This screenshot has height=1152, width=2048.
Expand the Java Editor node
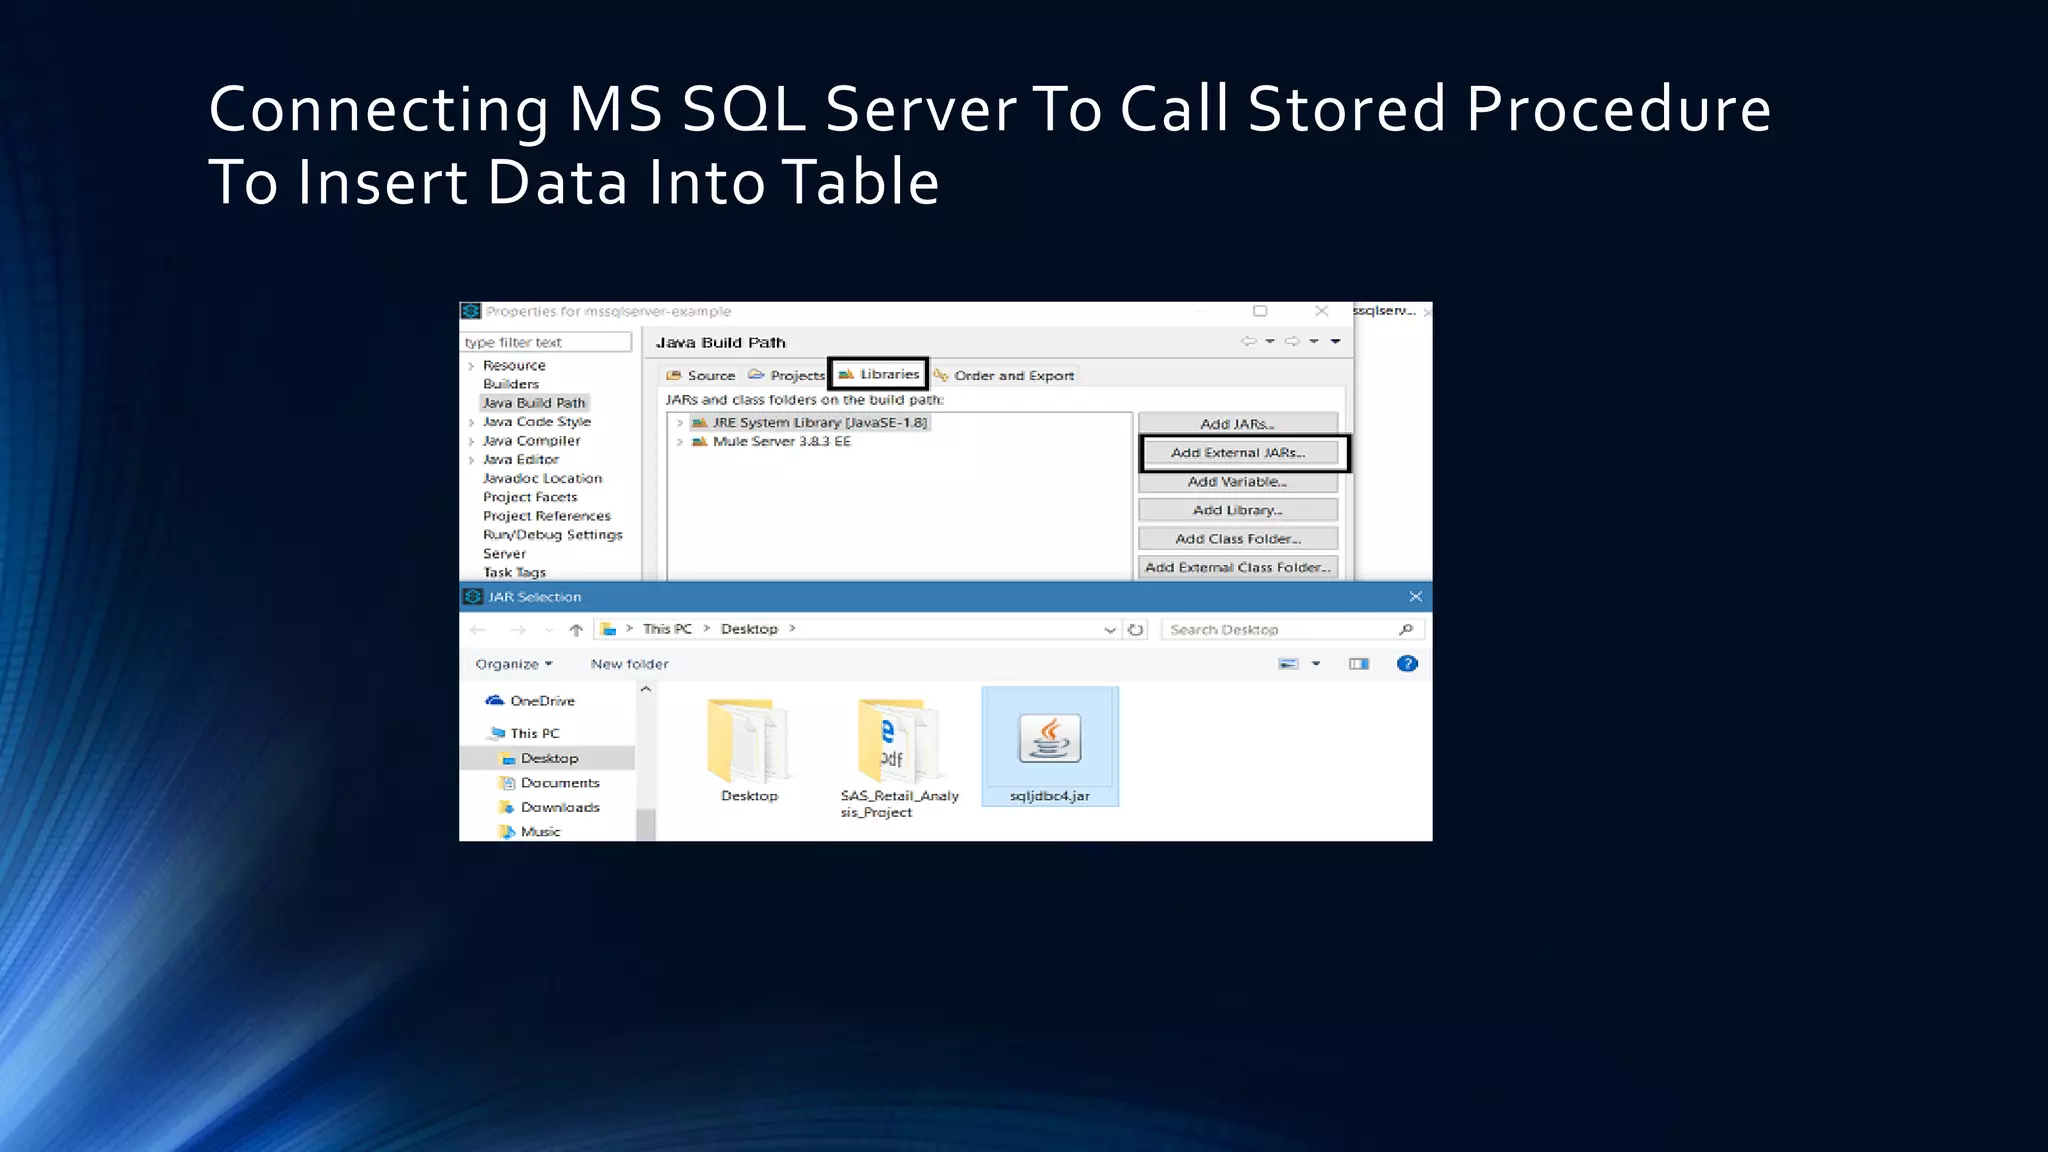(x=471, y=460)
